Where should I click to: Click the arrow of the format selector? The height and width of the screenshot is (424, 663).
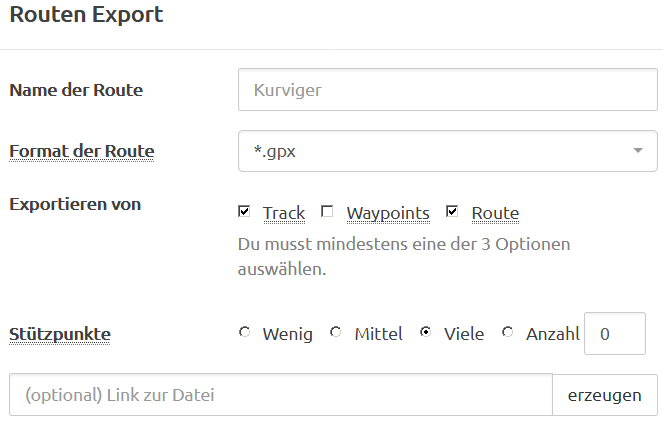[x=637, y=152]
